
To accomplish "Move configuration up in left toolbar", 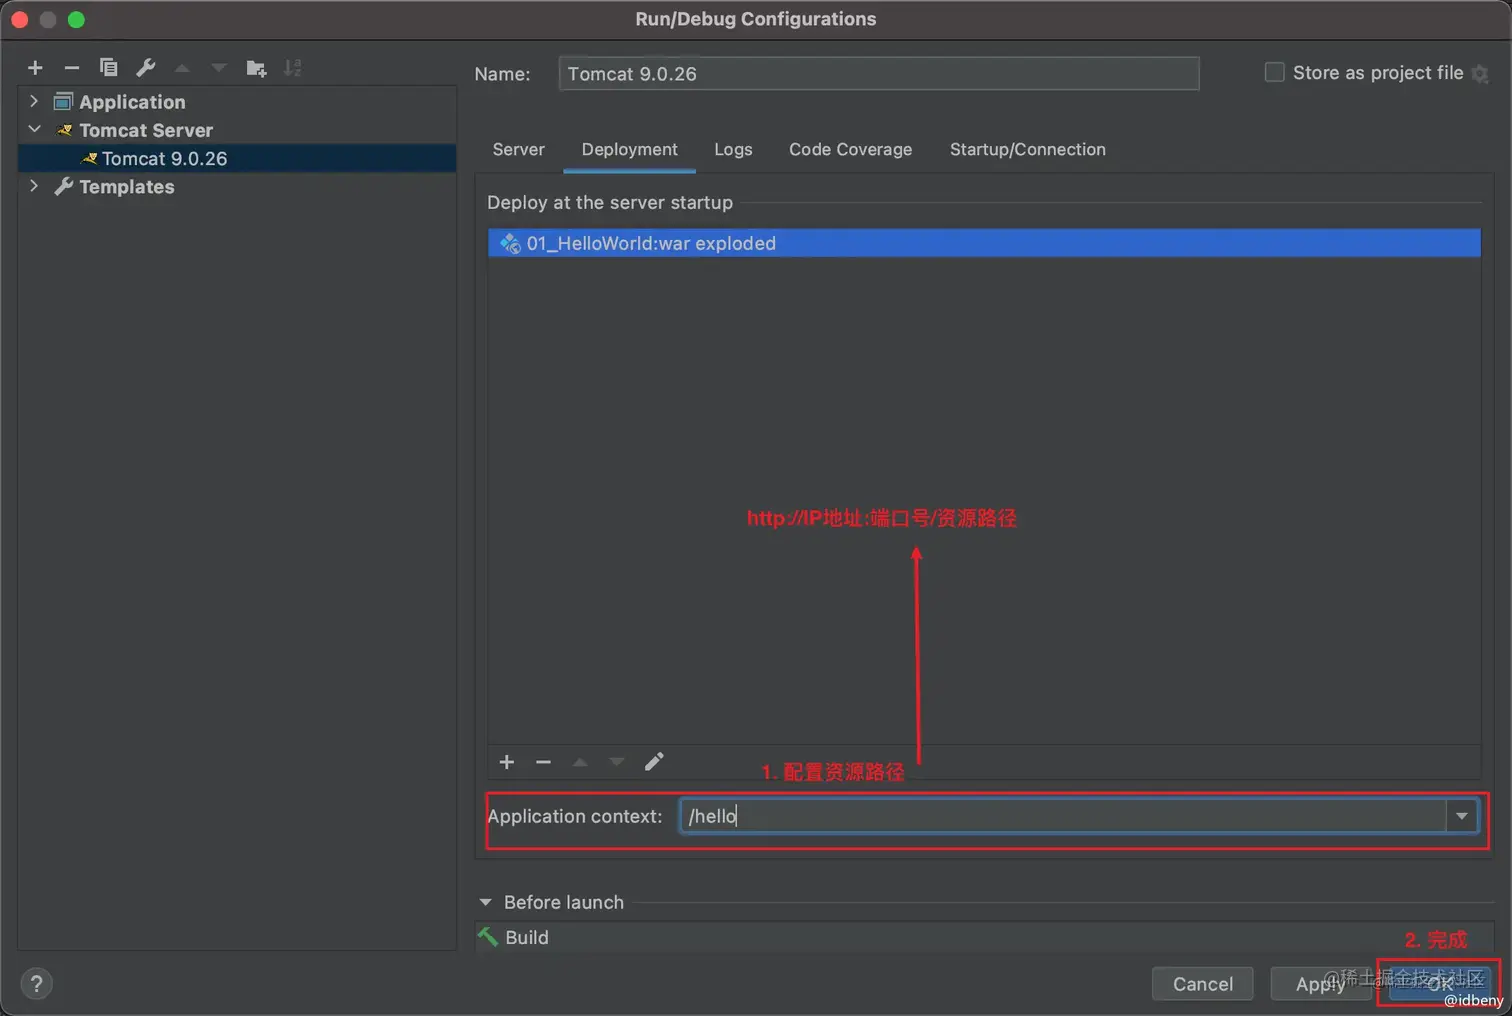I will pos(182,68).
